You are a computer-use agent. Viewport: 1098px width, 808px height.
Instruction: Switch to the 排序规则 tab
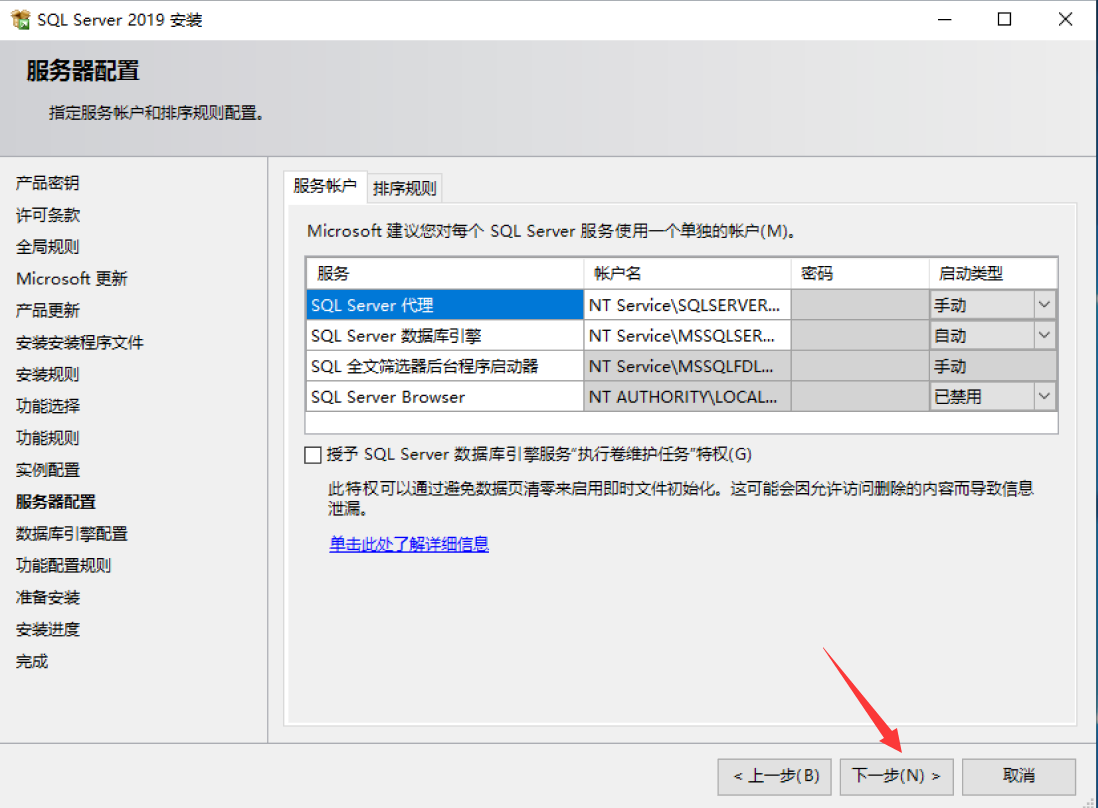pyautogui.click(x=405, y=188)
